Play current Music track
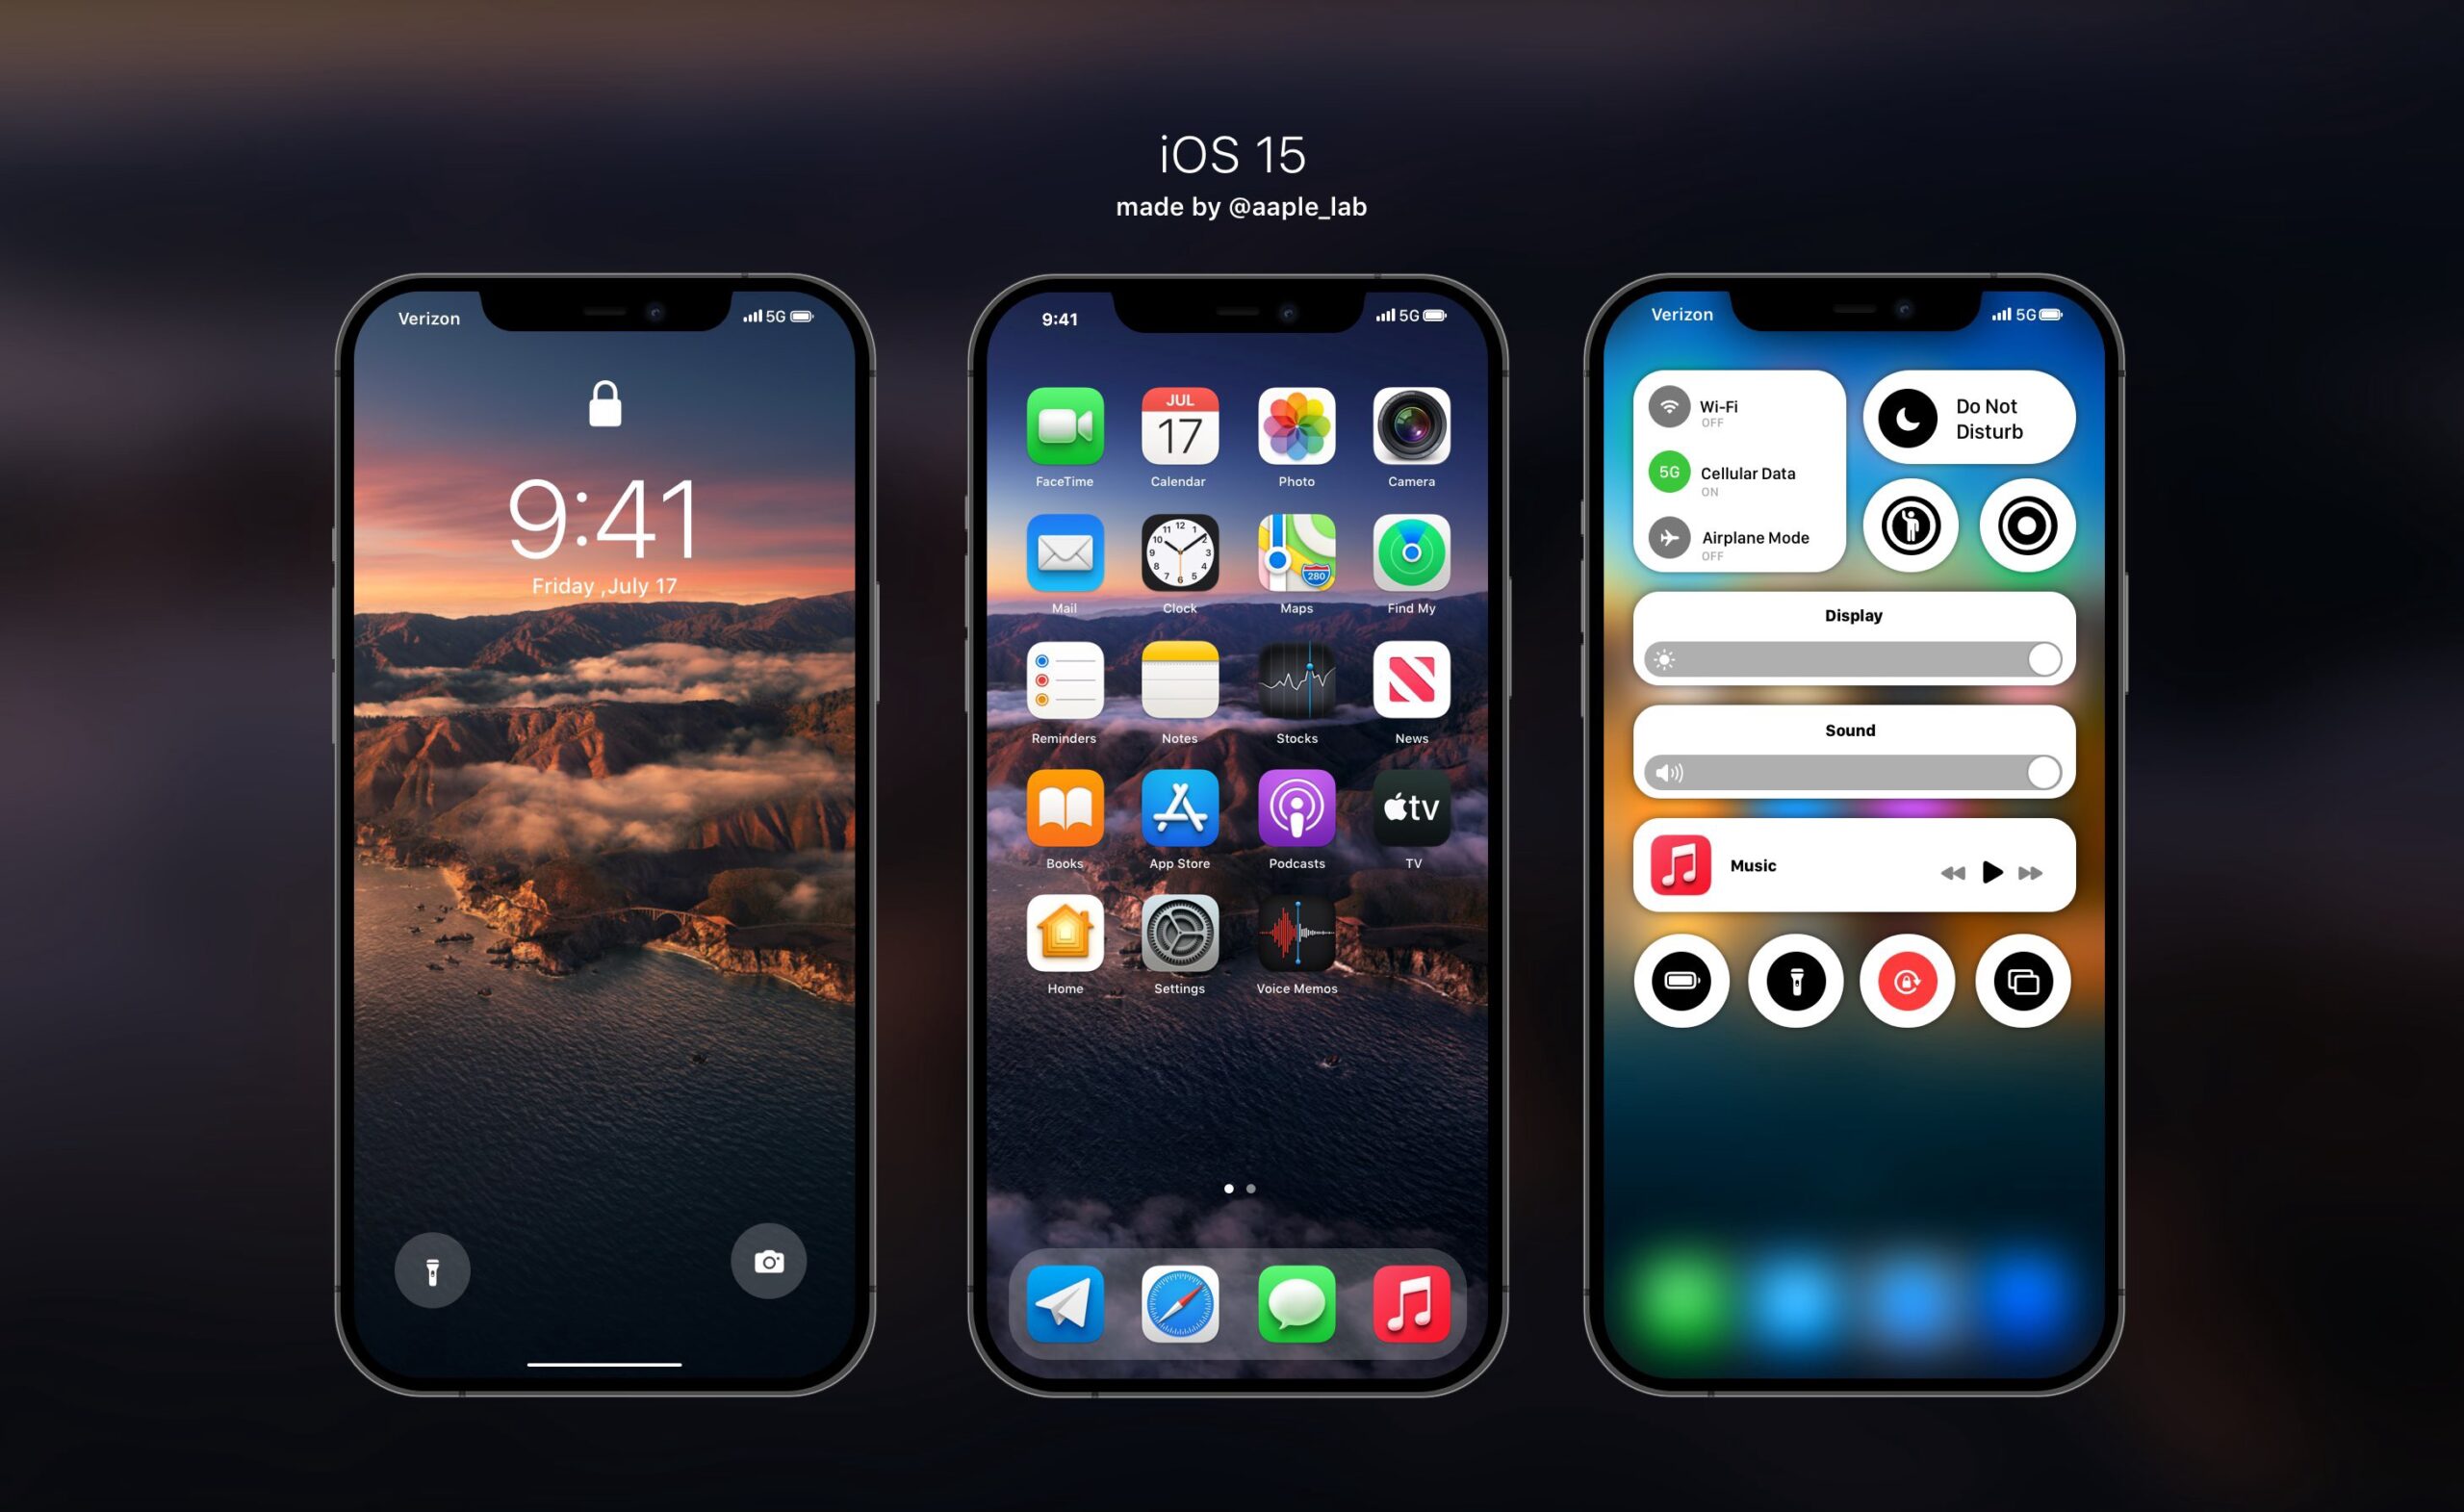 tap(1990, 862)
